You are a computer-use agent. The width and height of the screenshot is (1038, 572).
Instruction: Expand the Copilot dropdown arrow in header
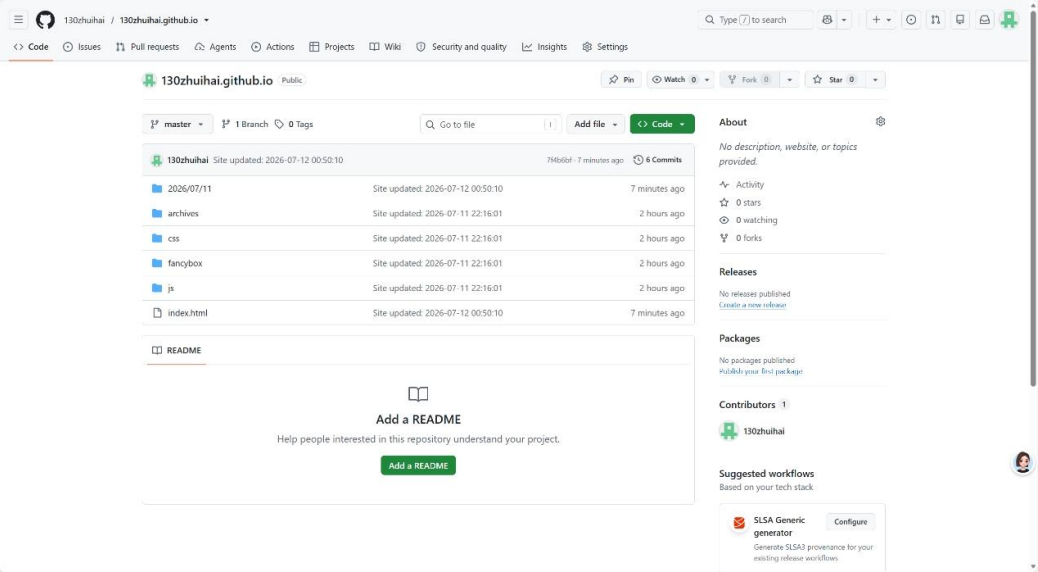pos(843,20)
